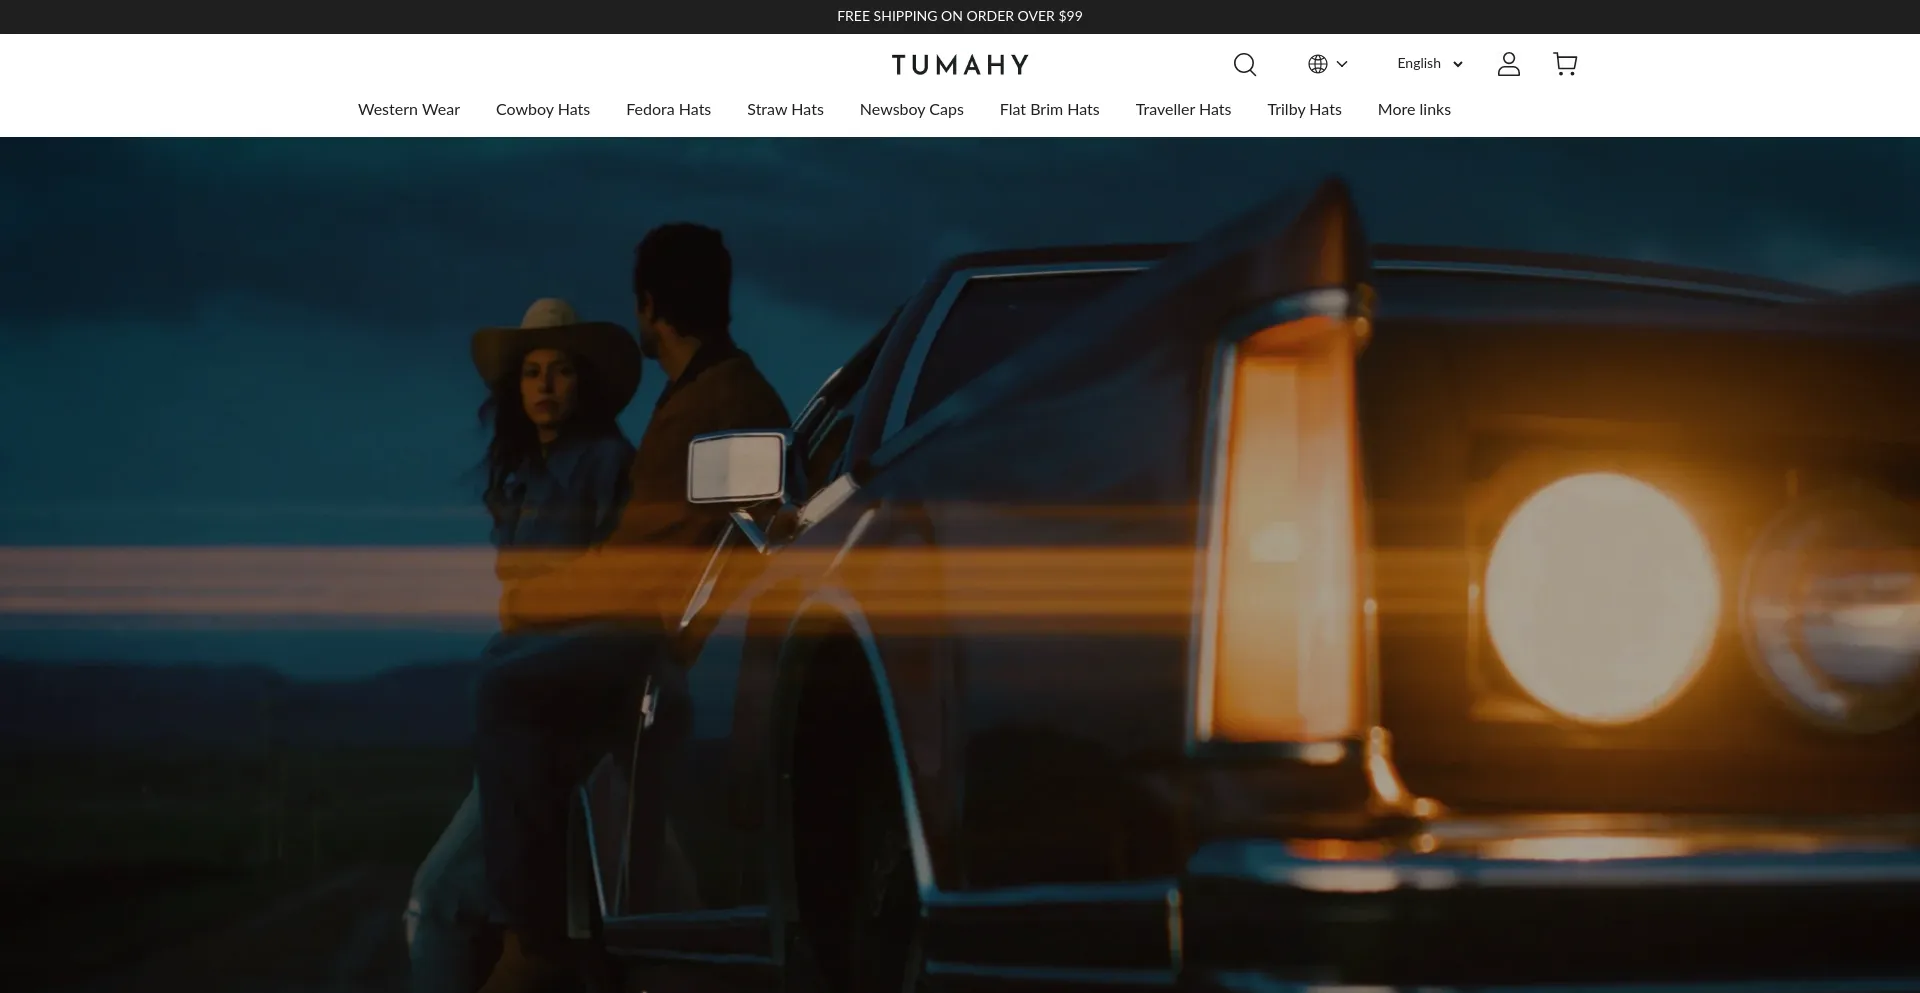
Task: Navigate to Straw Hats
Action: [785, 110]
